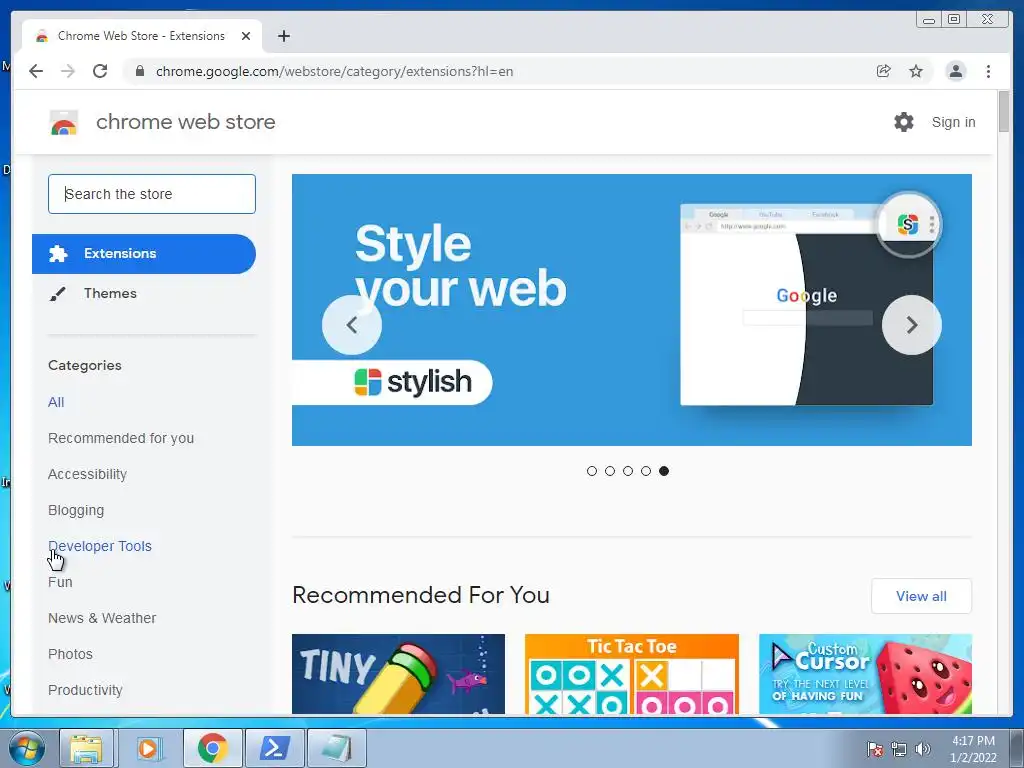Show previous carousel banner
Image resolution: width=1024 pixels, height=768 pixels.
[x=351, y=325]
